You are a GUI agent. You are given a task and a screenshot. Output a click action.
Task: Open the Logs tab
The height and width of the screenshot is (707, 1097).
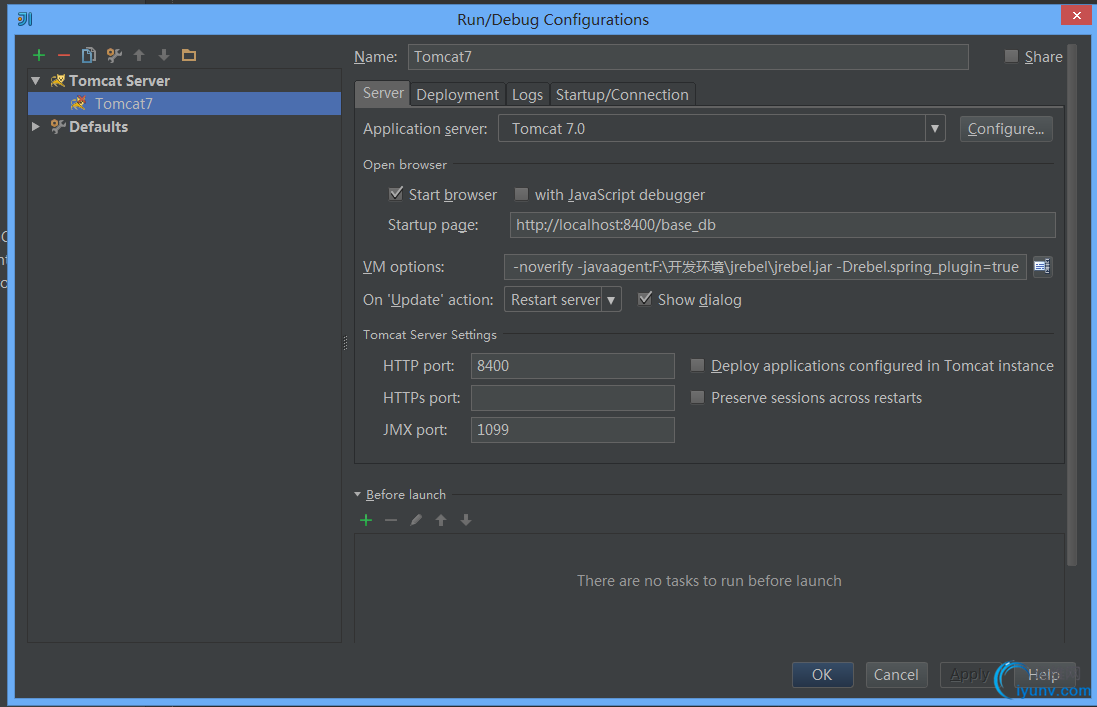pos(528,94)
